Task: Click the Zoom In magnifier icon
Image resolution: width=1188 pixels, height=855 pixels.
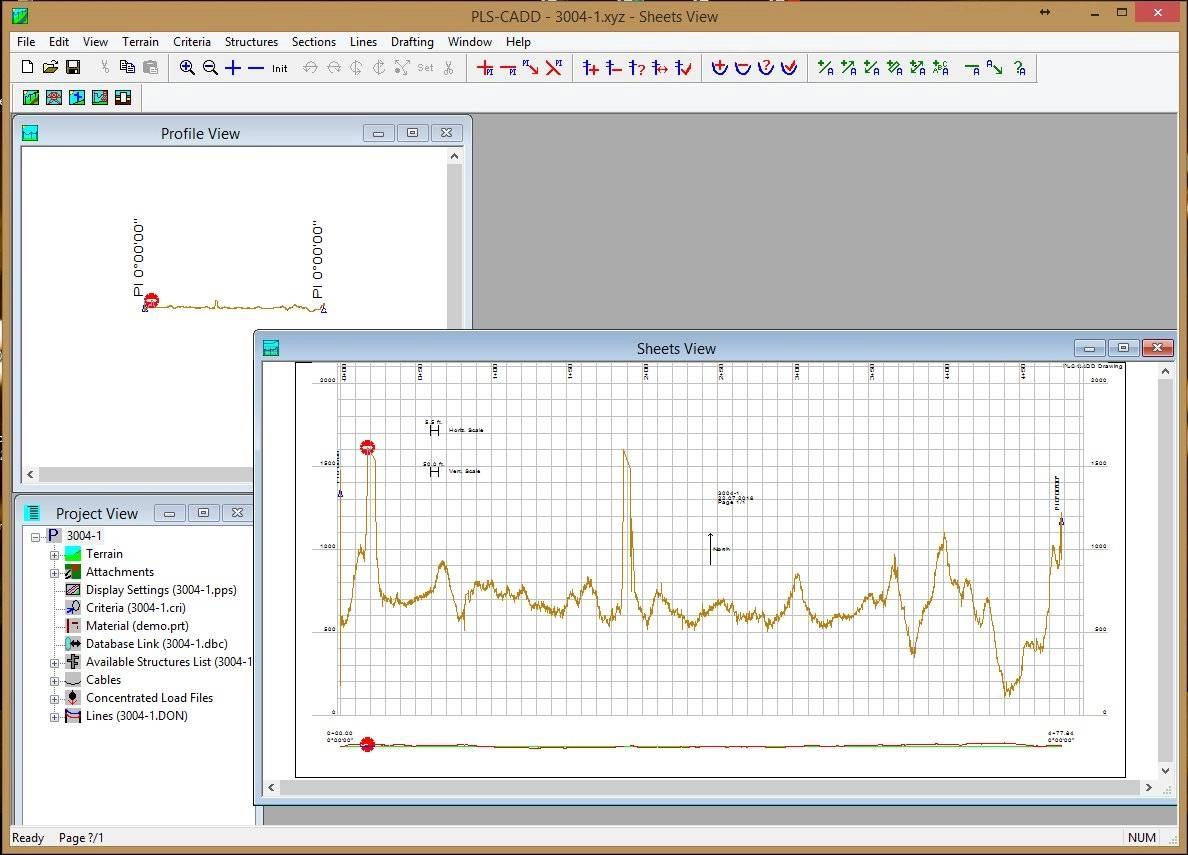Action: coord(186,67)
